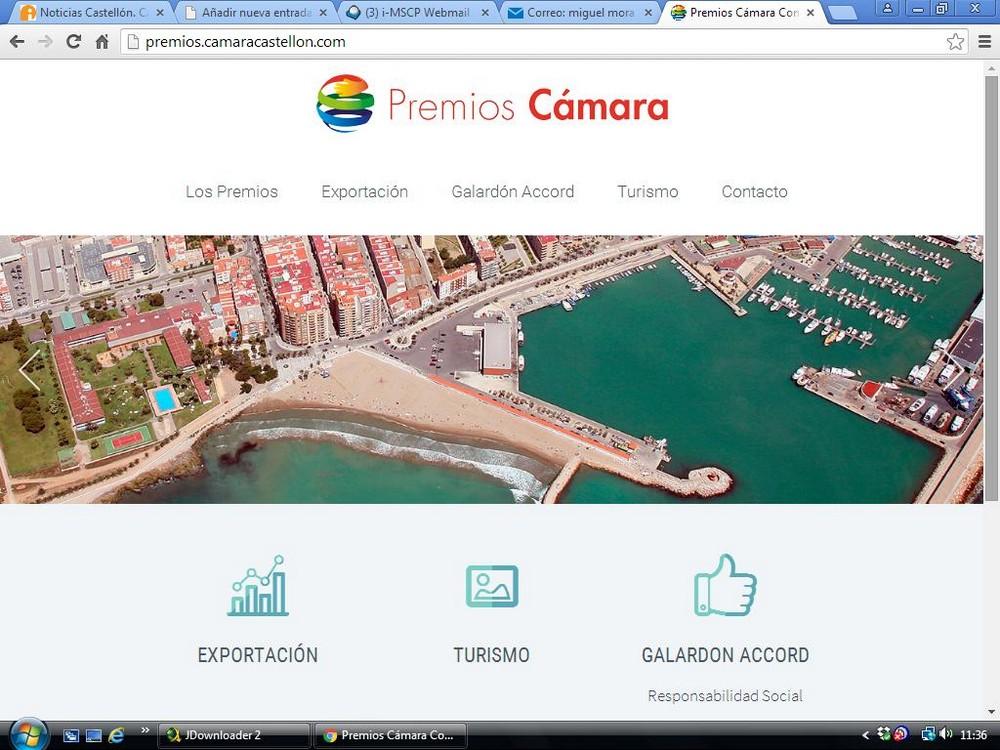
Task: Open the Windows Start menu orb
Action: point(28,735)
